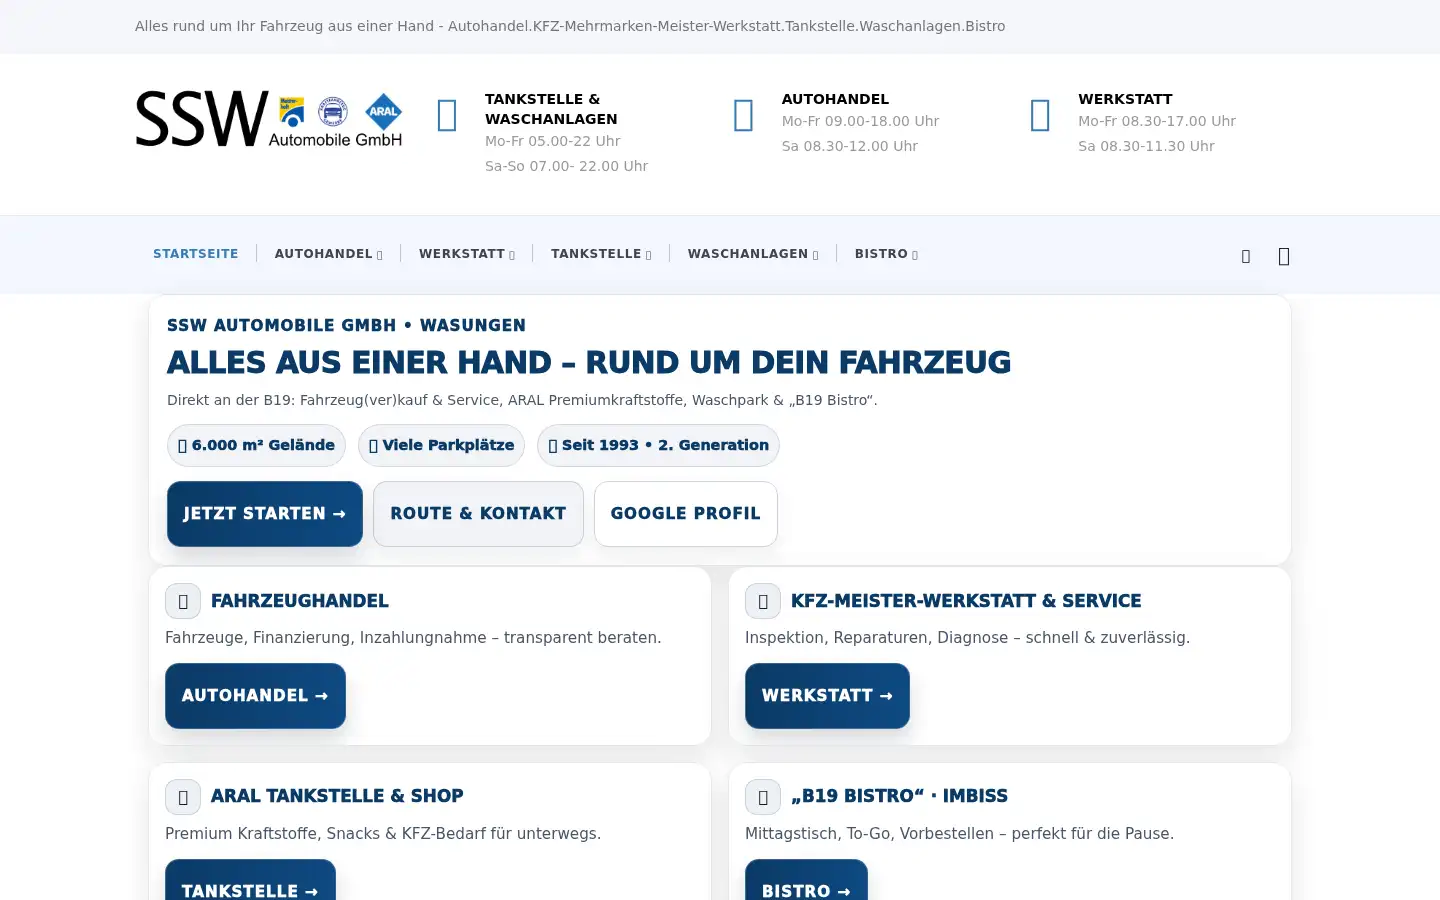The width and height of the screenshot is (1440, 900).
Task: Click the Autohandel header title
Action: click(x=835, y=99)
